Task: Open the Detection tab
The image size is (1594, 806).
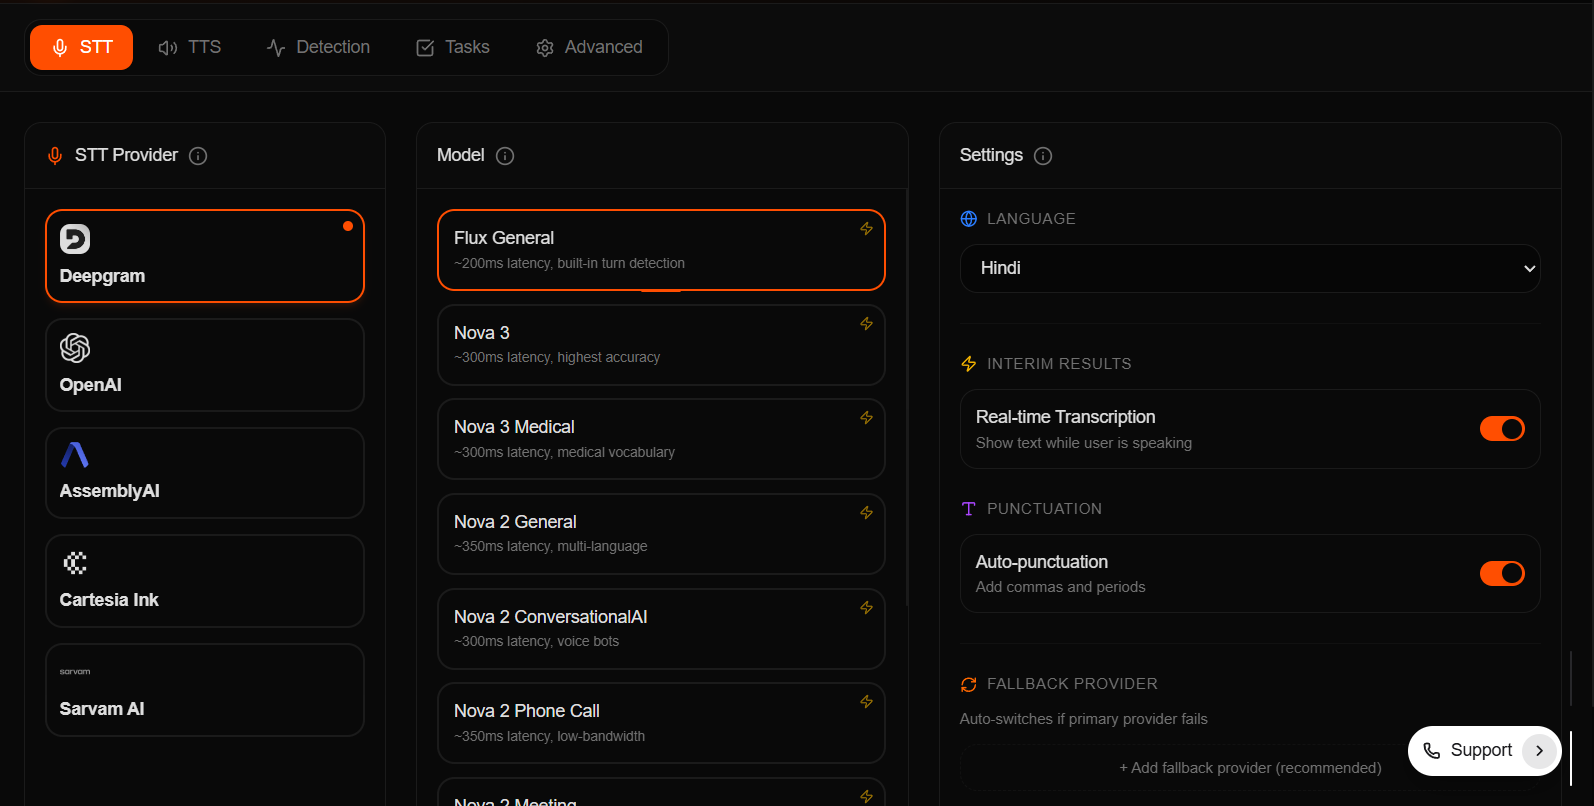Action: (x=318, y=47)
